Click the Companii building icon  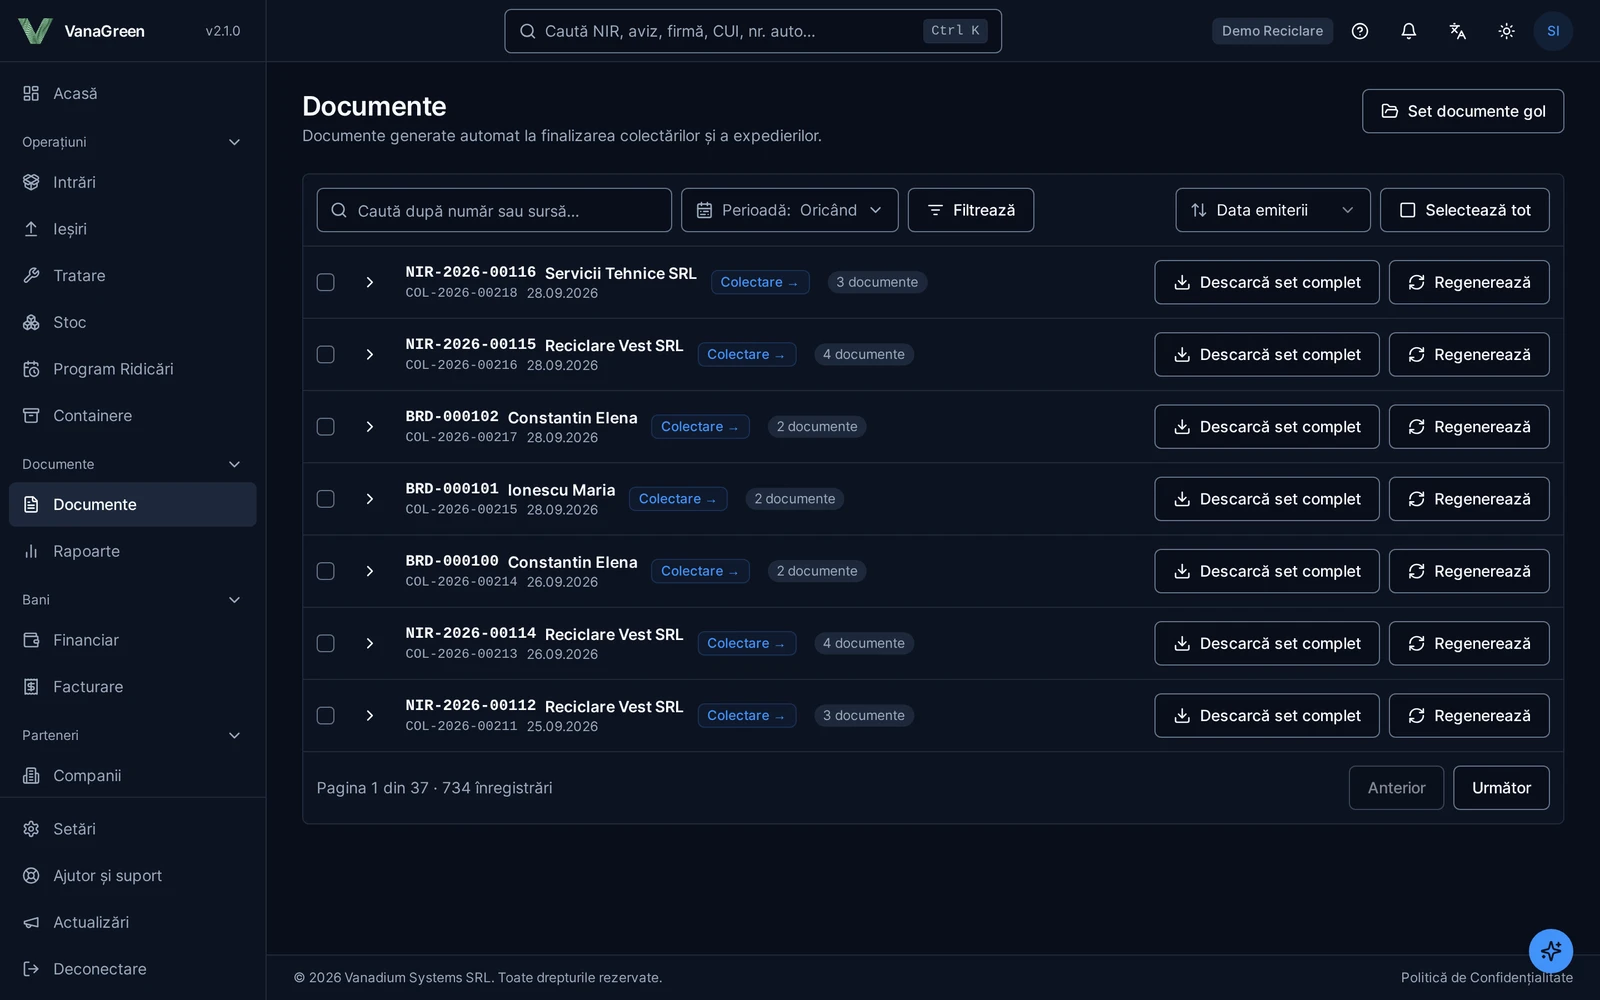tap(31, 776)
